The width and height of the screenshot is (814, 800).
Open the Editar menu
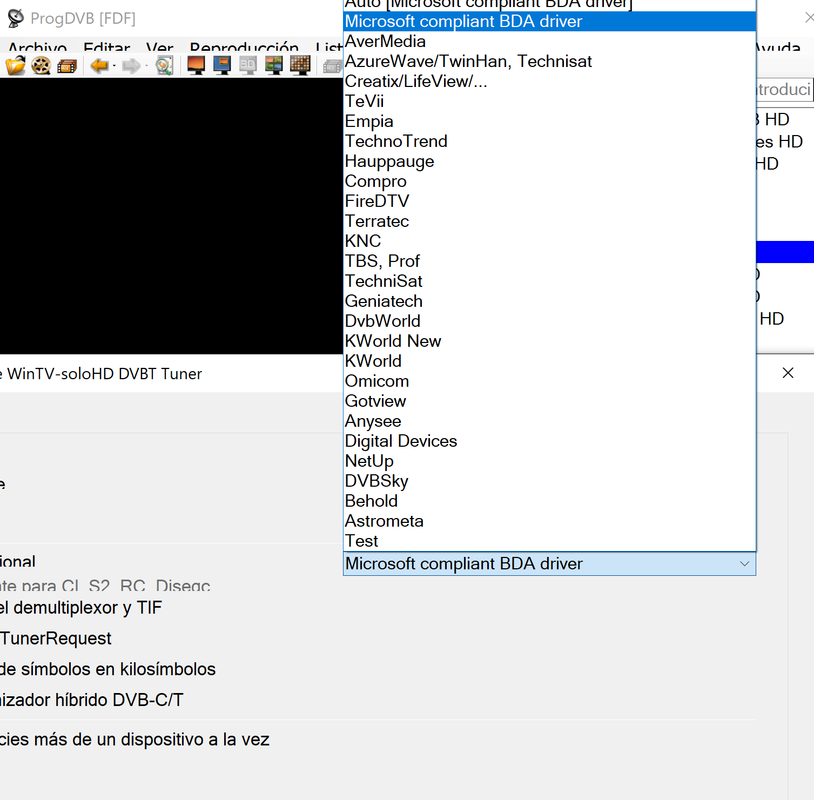point(106,48)
